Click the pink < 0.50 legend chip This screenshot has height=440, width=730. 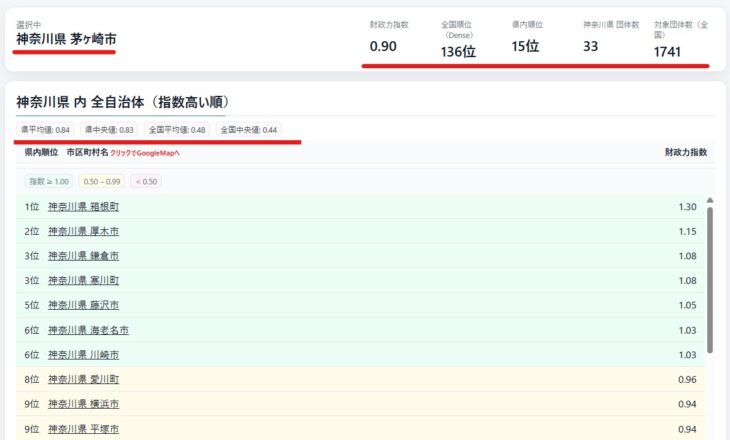[145, 181]
